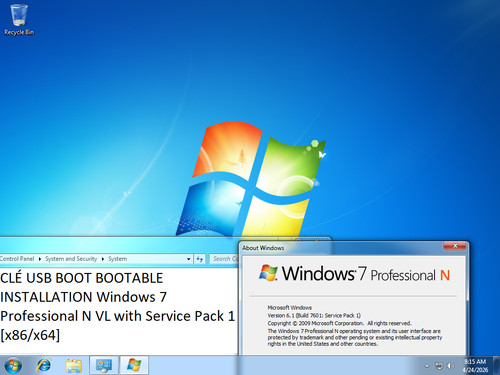This screenshot has height=375, width=500.
Task: Show hidden tray icons arrow
Action: pyautogui.click(x=426, y=366)
